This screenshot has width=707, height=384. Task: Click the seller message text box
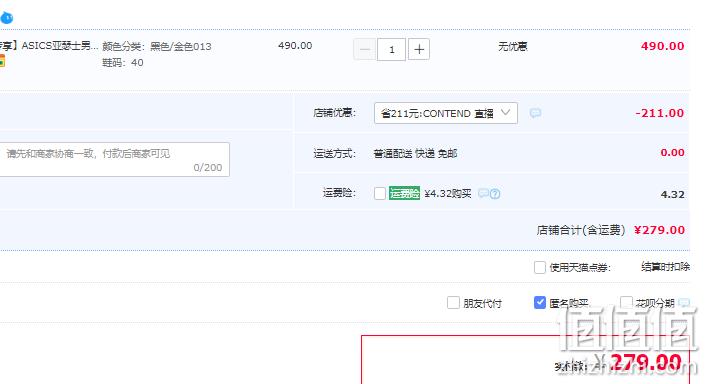pyautogui.click(x=114, y=160)
